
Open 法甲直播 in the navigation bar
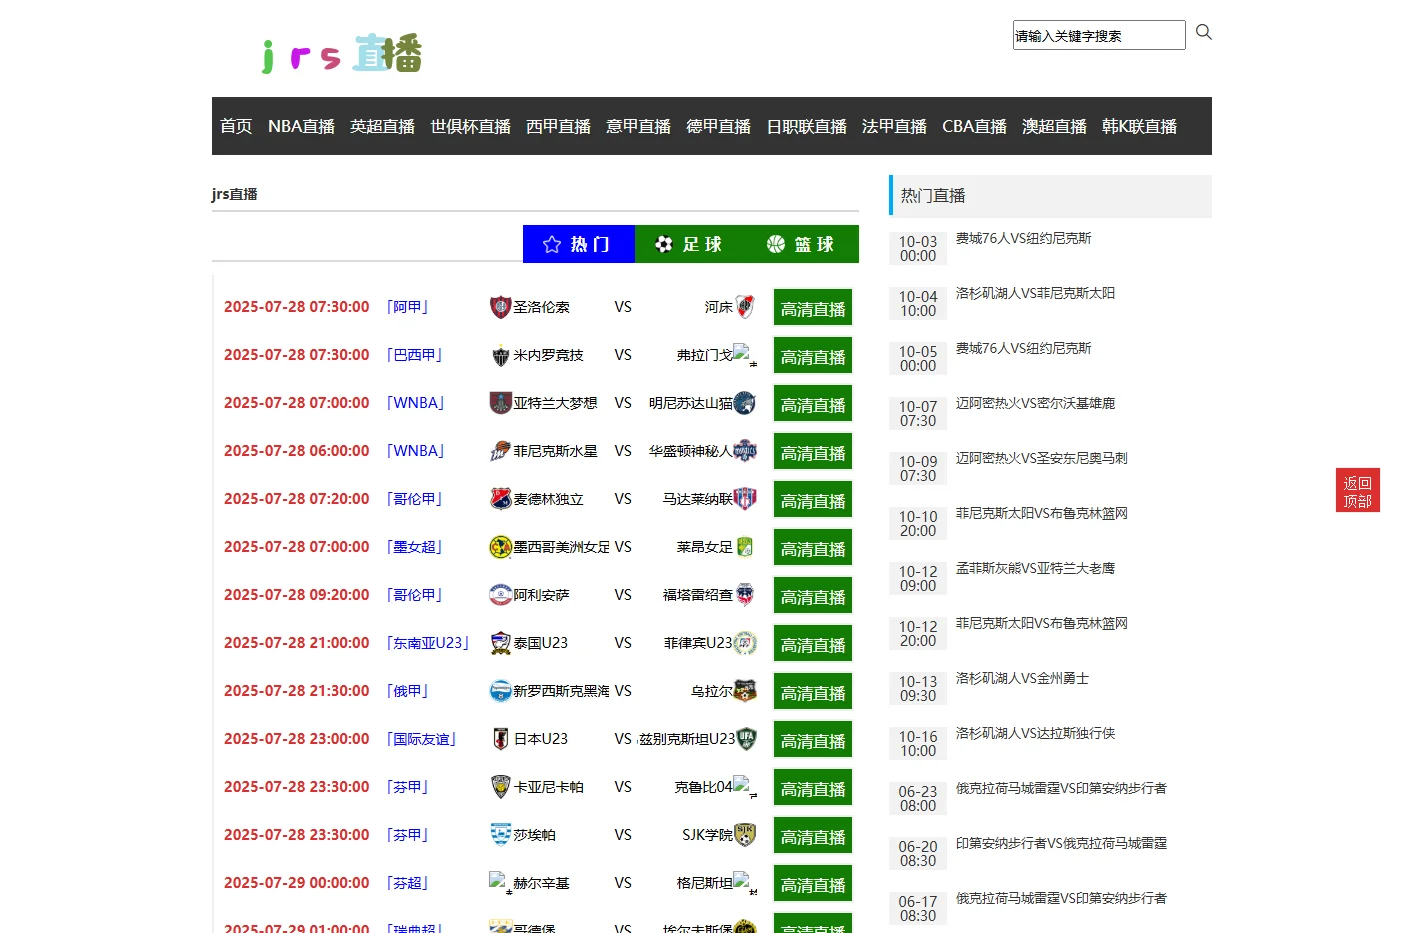point(894,126)
